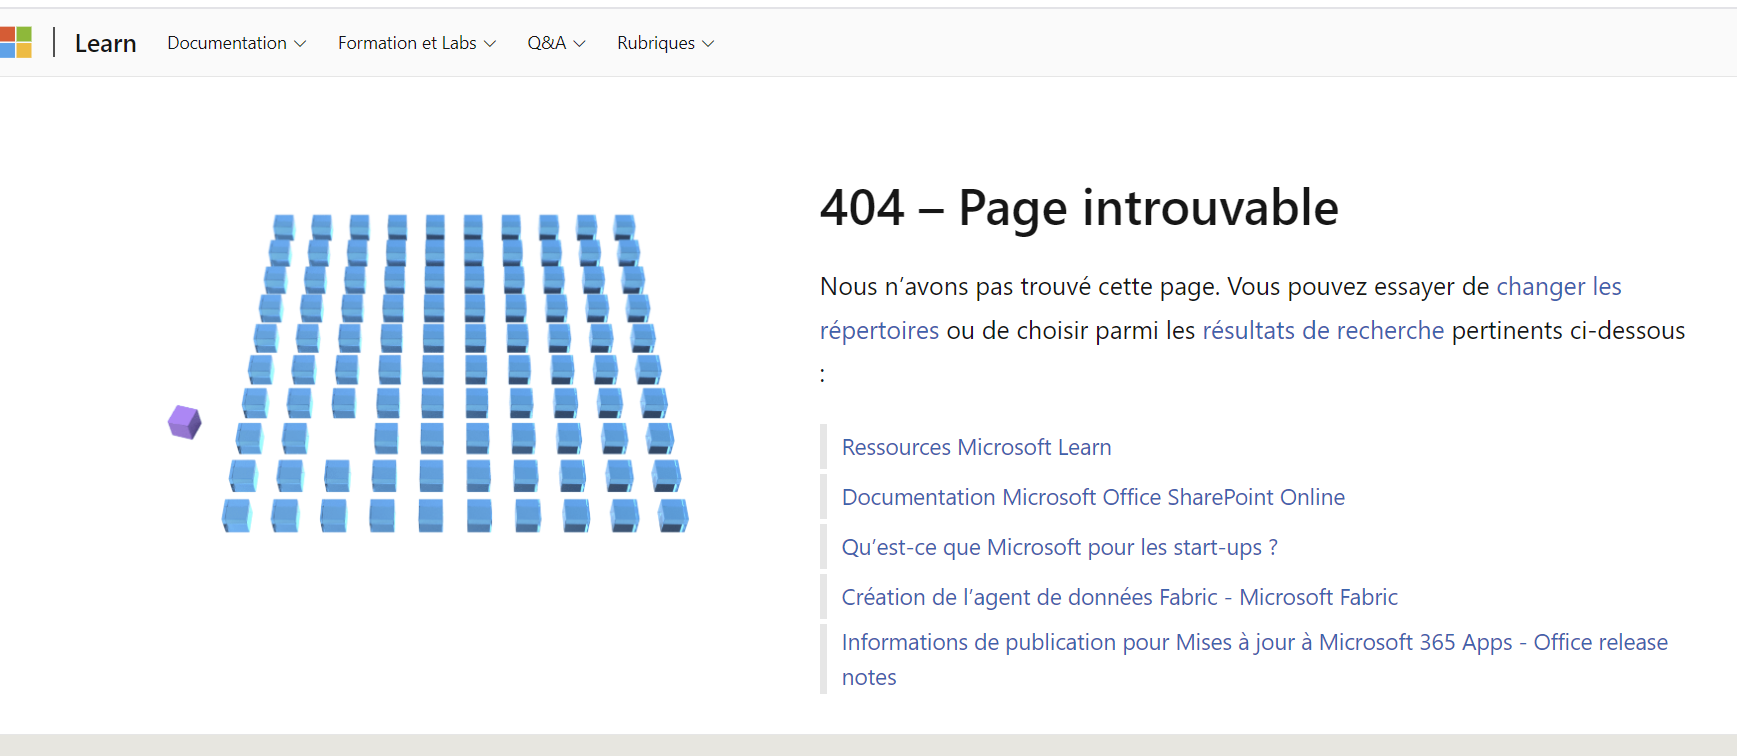
Task: Click the Microsoft logo icon
Action: (x=16, y=43)
